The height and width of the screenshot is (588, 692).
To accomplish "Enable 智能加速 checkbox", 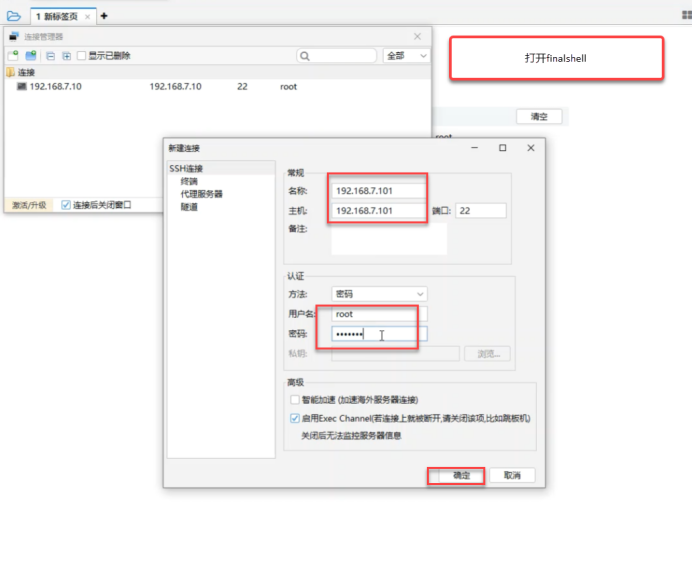I will point(294,399).
